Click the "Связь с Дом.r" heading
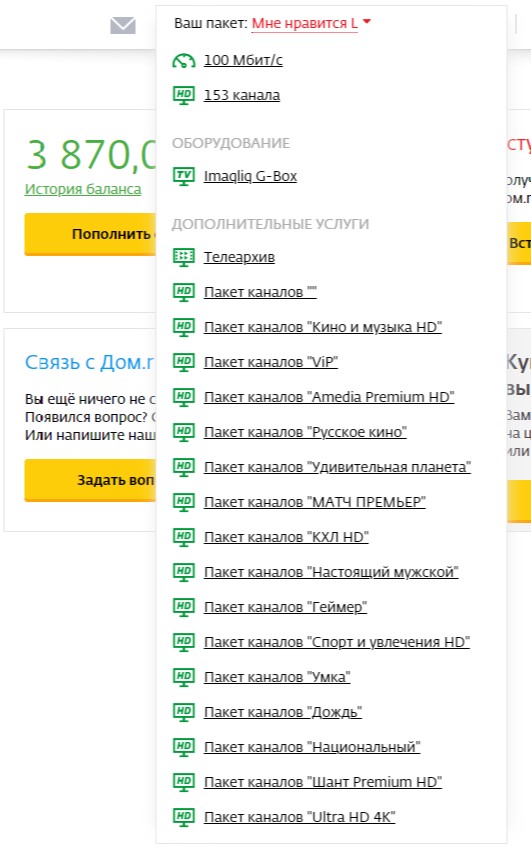The height and width of the screenshot is (849, 531). 90,362
